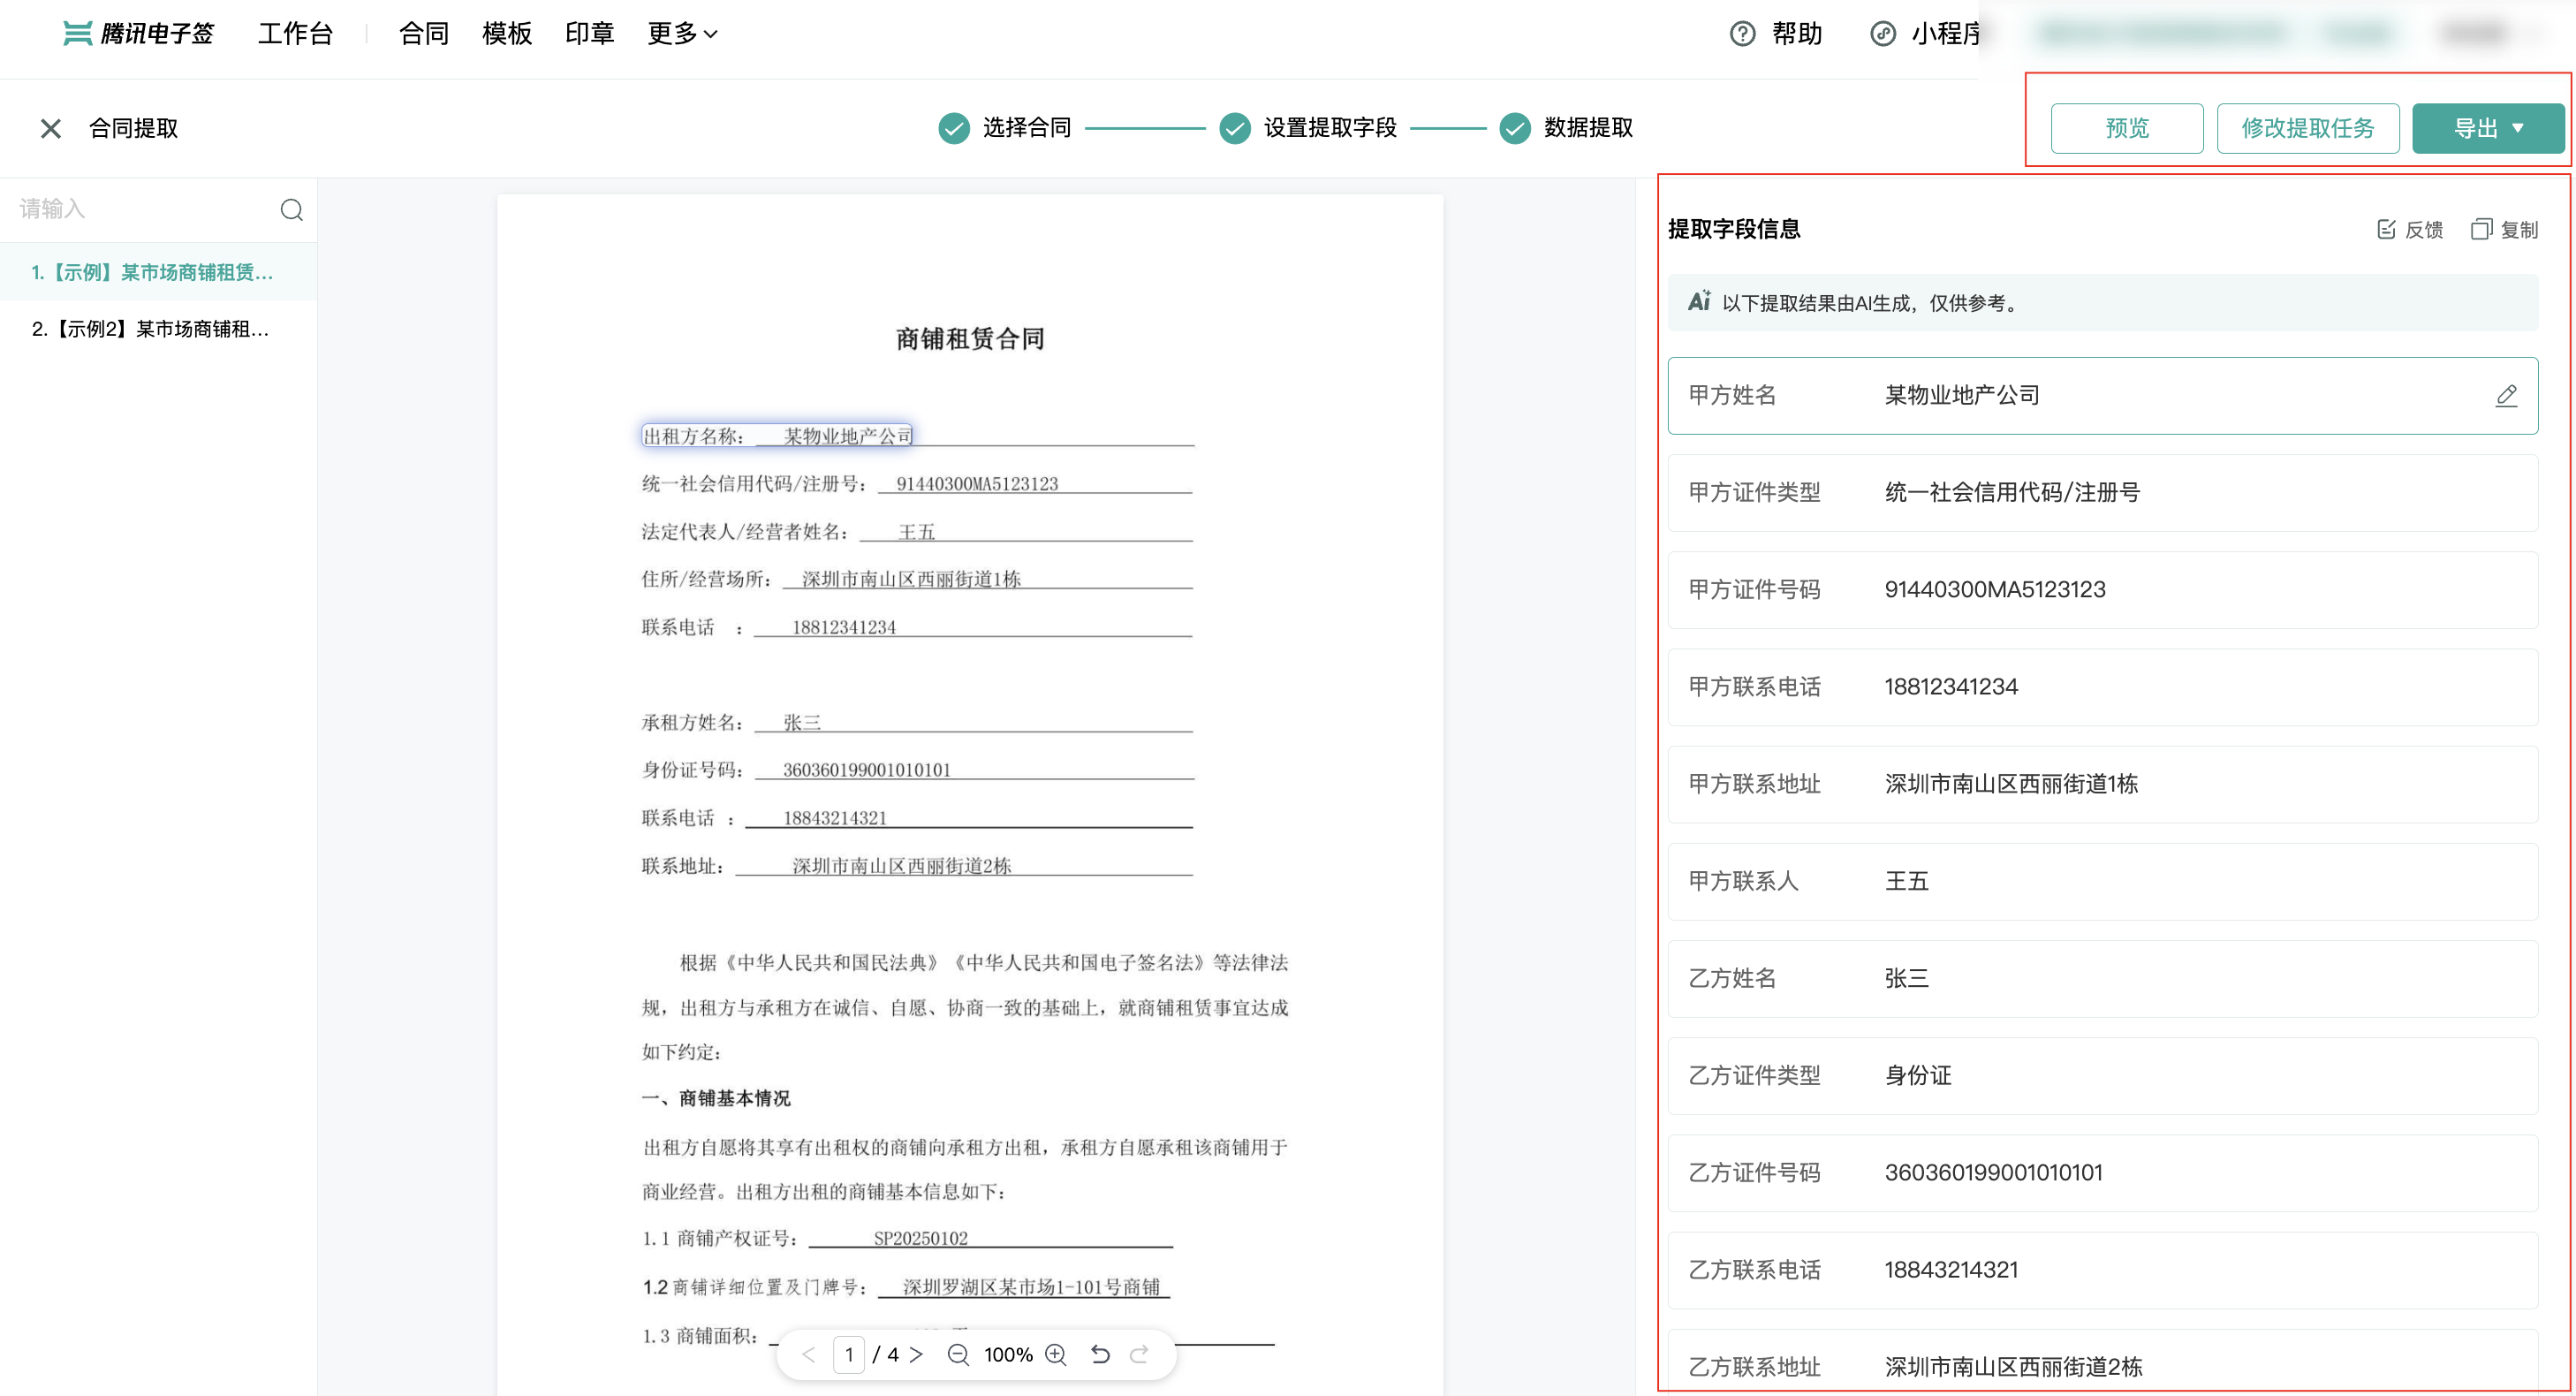Viewport: 2576px width, 1396px height.
Task: Select the 乙方联系地址 field row
Action: coord(2103,1362)
